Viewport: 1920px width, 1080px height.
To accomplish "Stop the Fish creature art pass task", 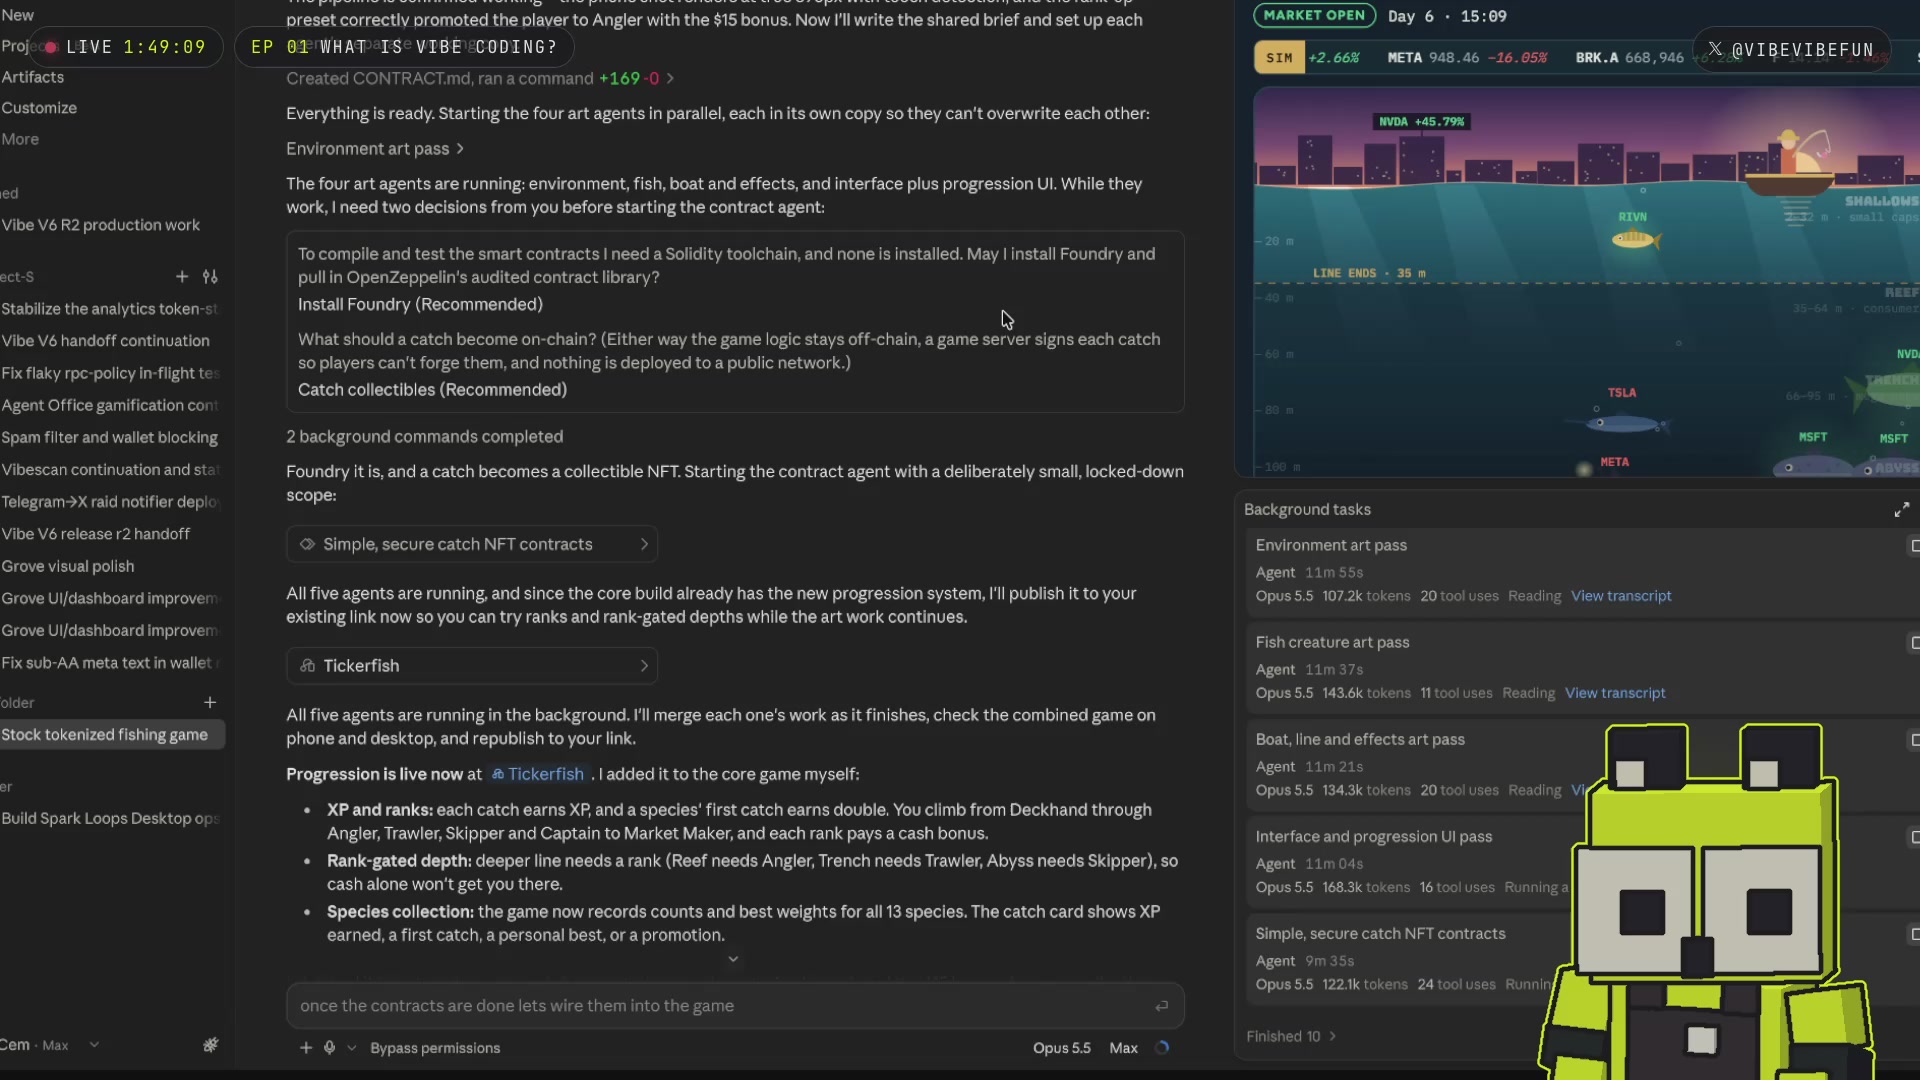I will pos(1914,643).
